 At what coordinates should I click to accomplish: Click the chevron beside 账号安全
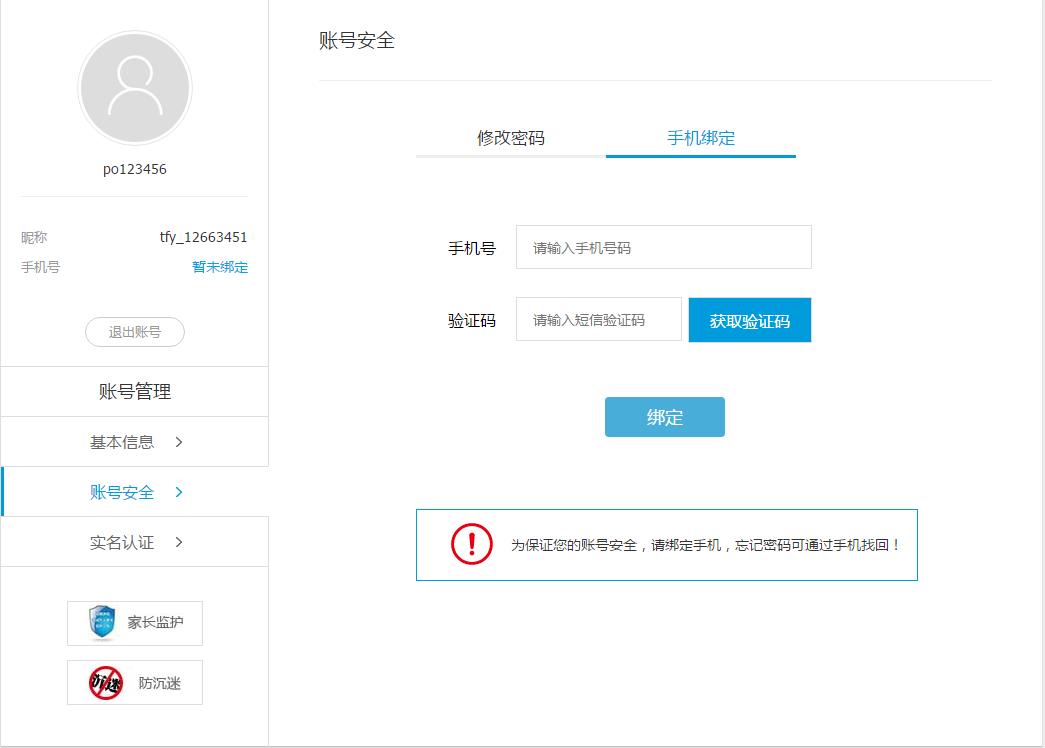coord(179,492)
